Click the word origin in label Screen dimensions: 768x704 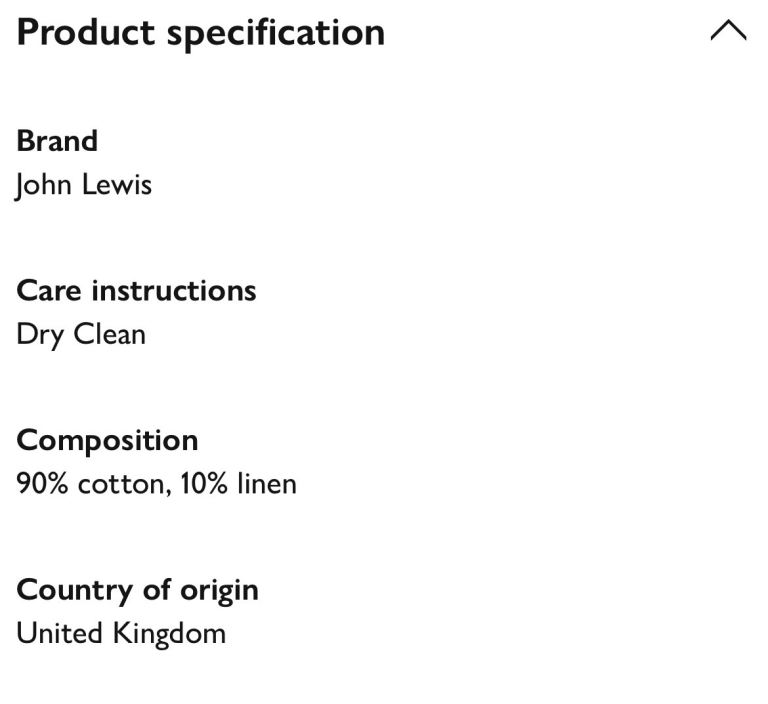point(219,590)
